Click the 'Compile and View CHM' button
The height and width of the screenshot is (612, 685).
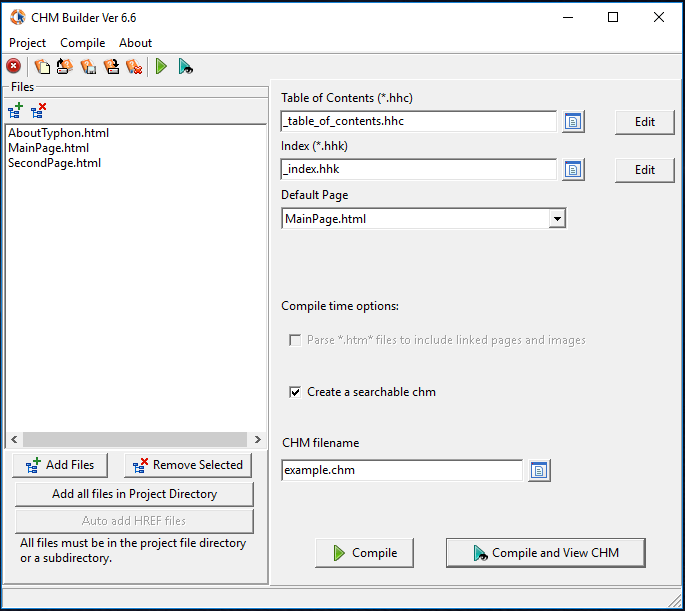tap(546, 553)
